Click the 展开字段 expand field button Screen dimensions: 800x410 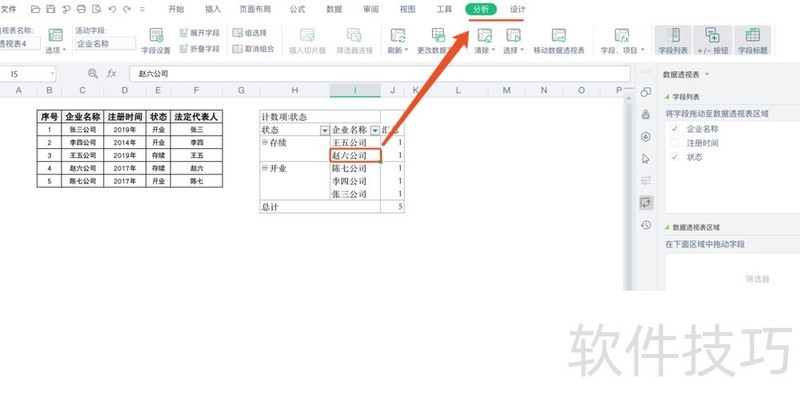199,33
